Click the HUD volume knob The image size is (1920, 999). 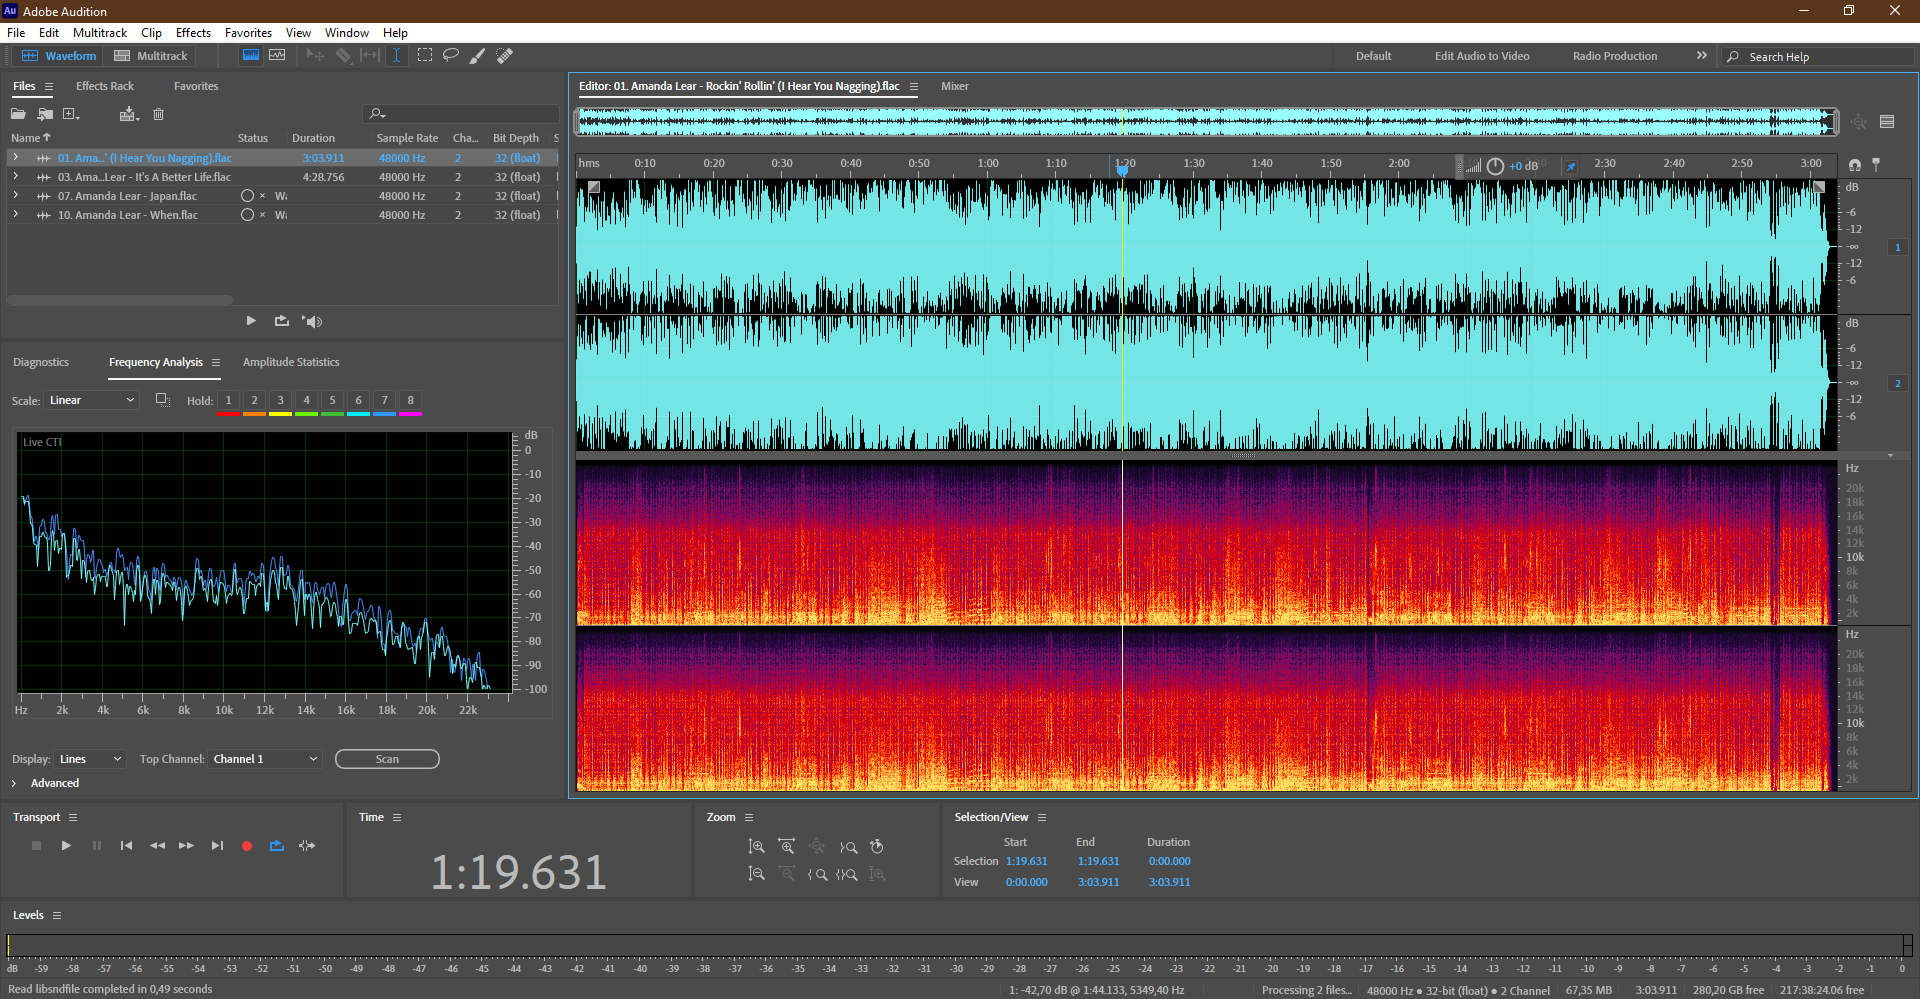point(1495,166)
